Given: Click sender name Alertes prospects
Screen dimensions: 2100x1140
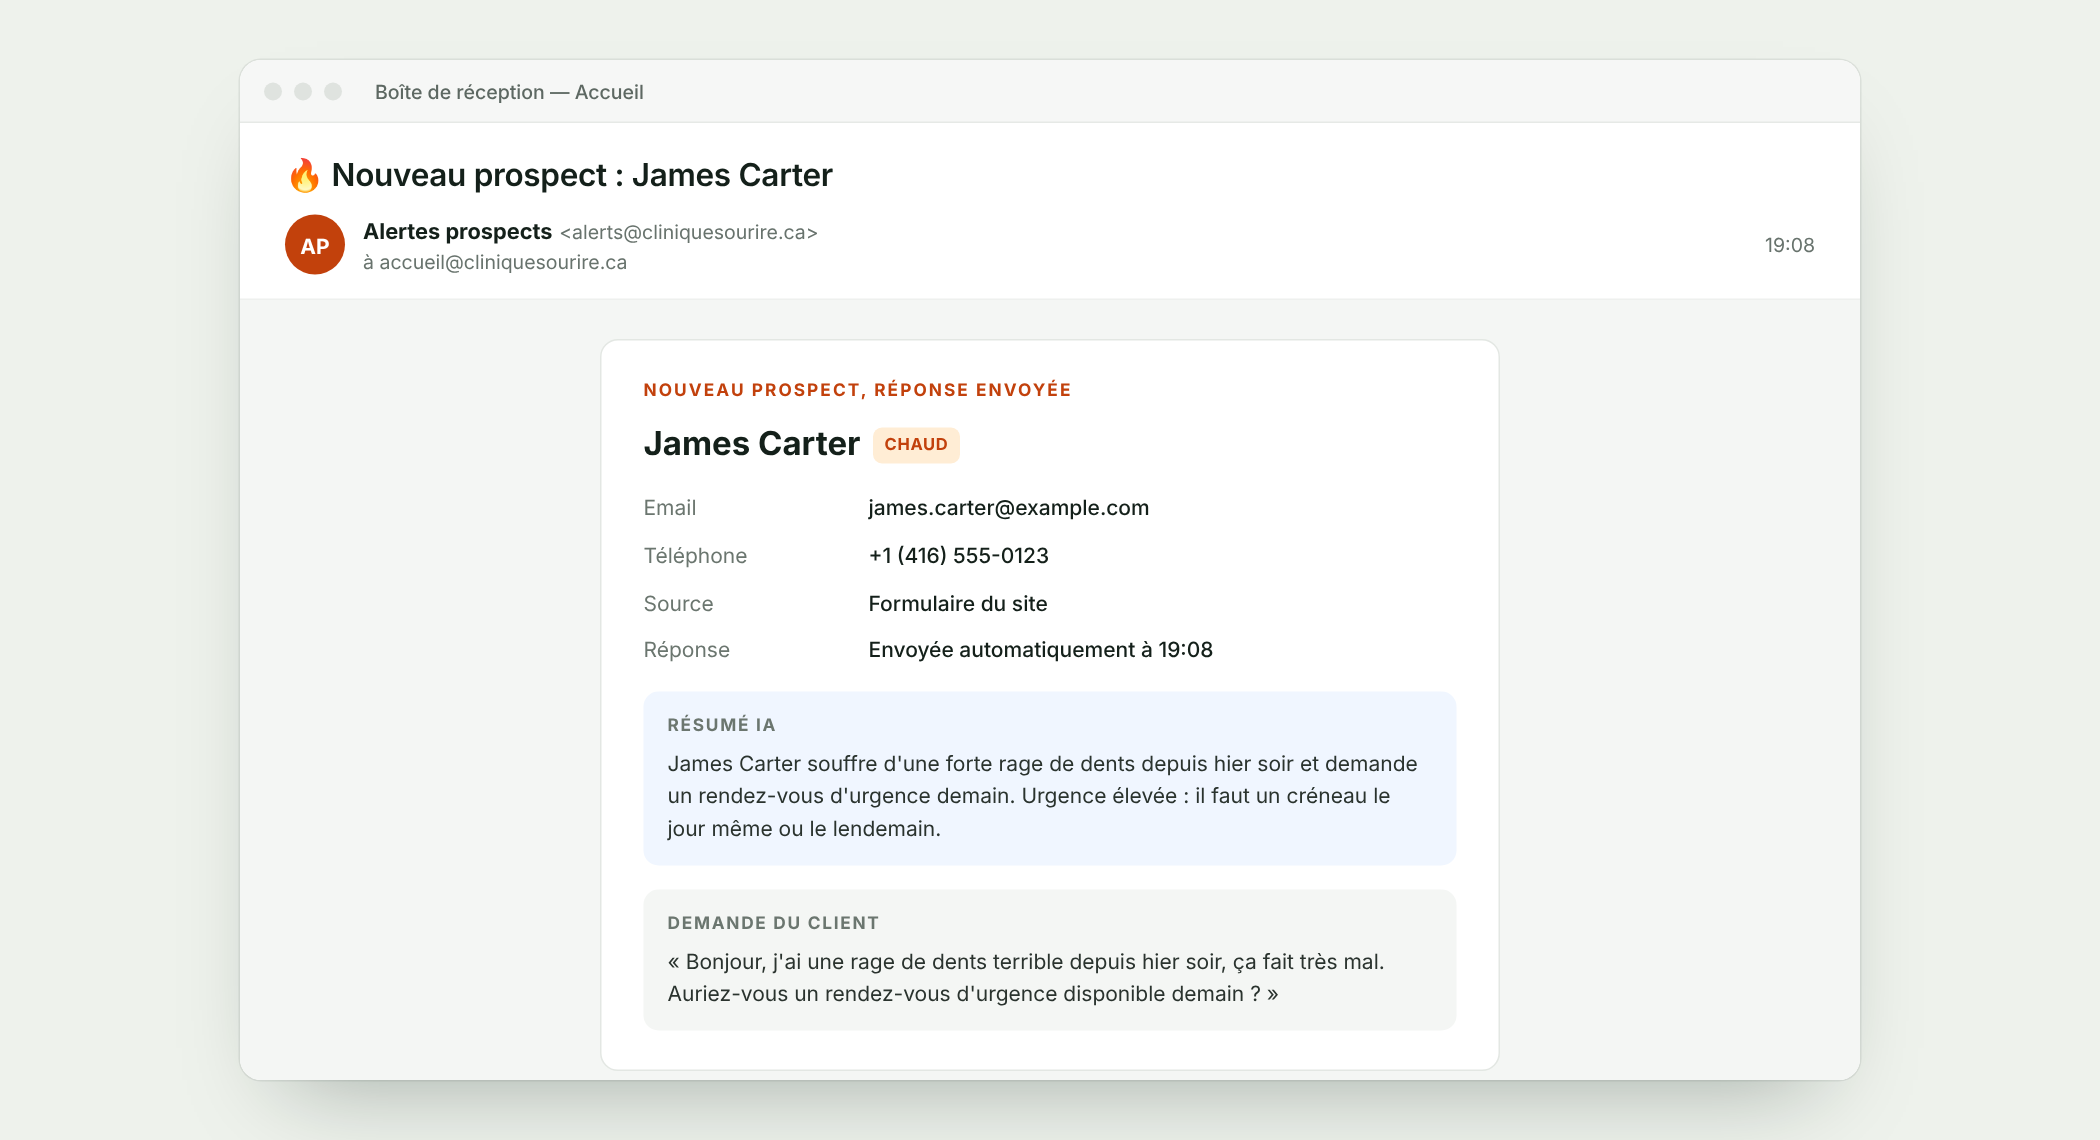Looking at the screenshot, I should [x=458, y=231].
